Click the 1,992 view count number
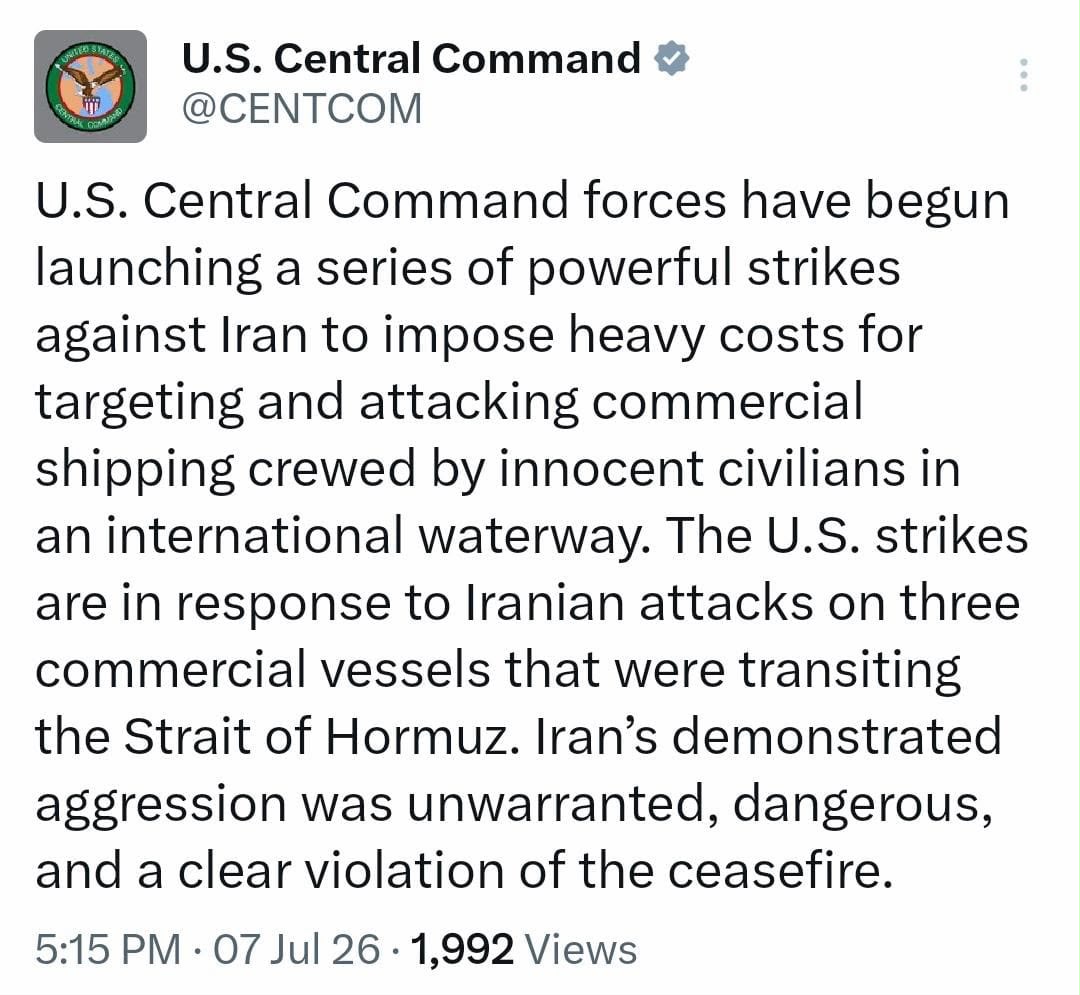1080x995 pixels. click(462, 950)
